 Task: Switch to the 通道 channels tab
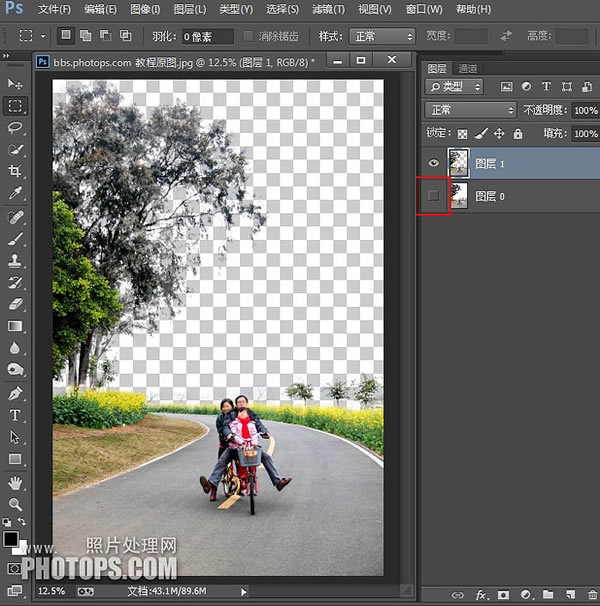467,69
